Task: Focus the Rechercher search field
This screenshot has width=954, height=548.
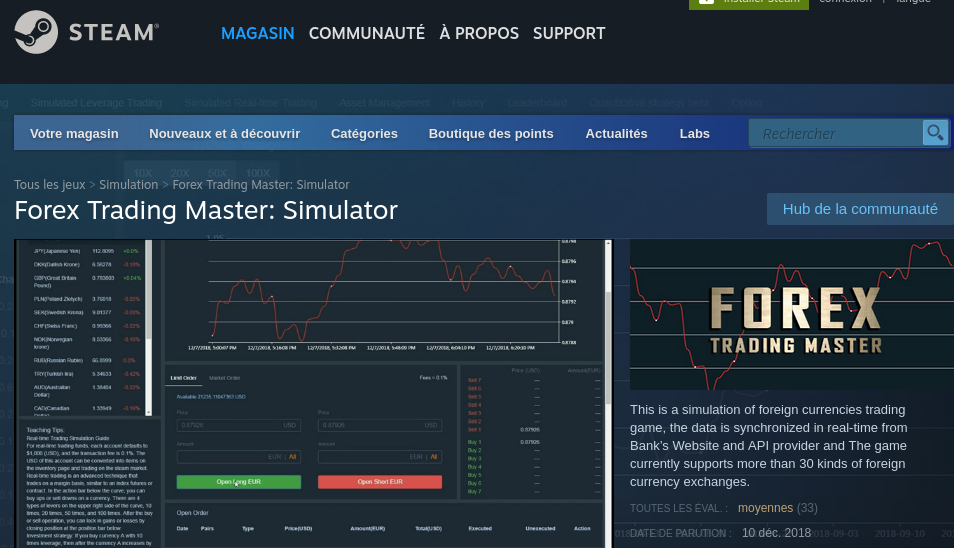Action: click(x=836, y=133)
